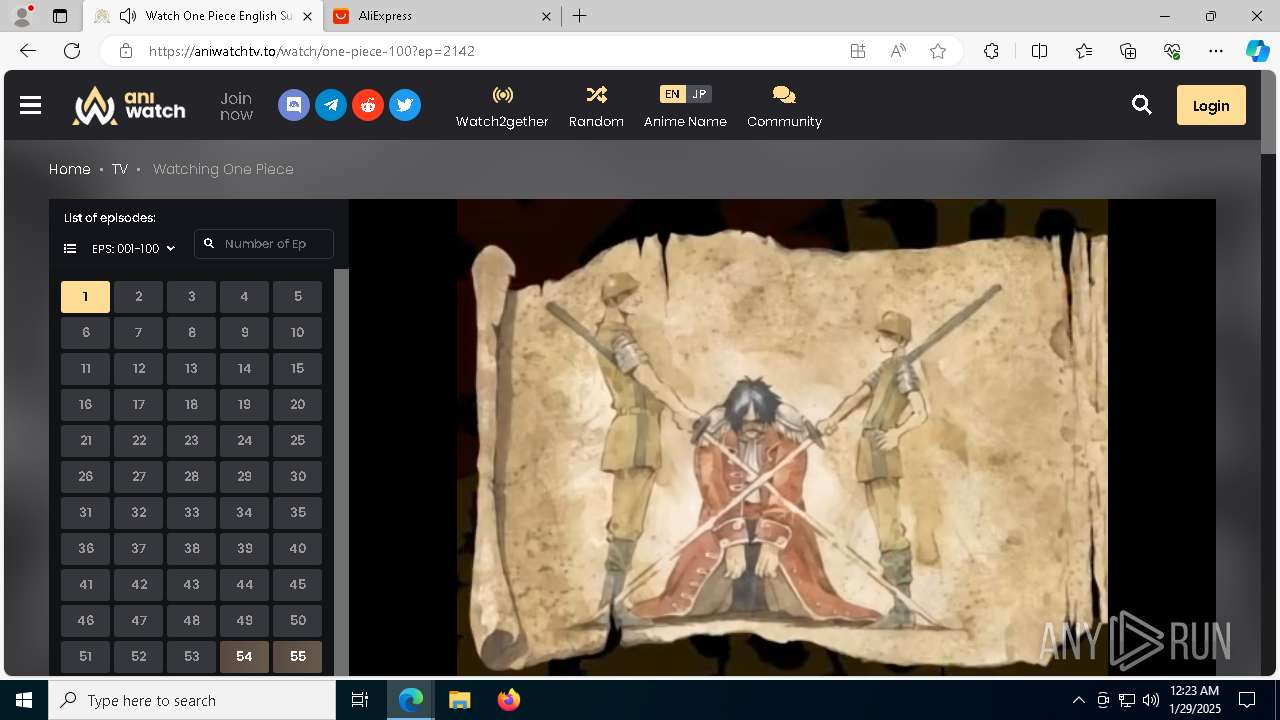
Task: Close the AliExpress tab
Action: (546, 16)
